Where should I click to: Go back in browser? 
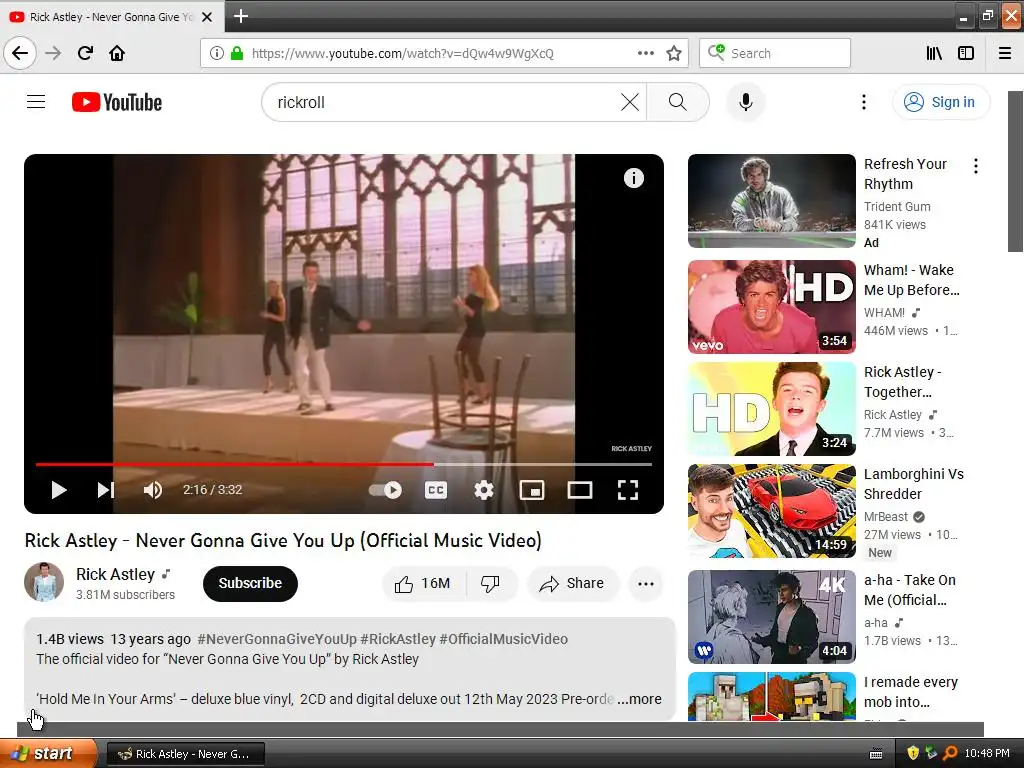click(x=20, y=53)
